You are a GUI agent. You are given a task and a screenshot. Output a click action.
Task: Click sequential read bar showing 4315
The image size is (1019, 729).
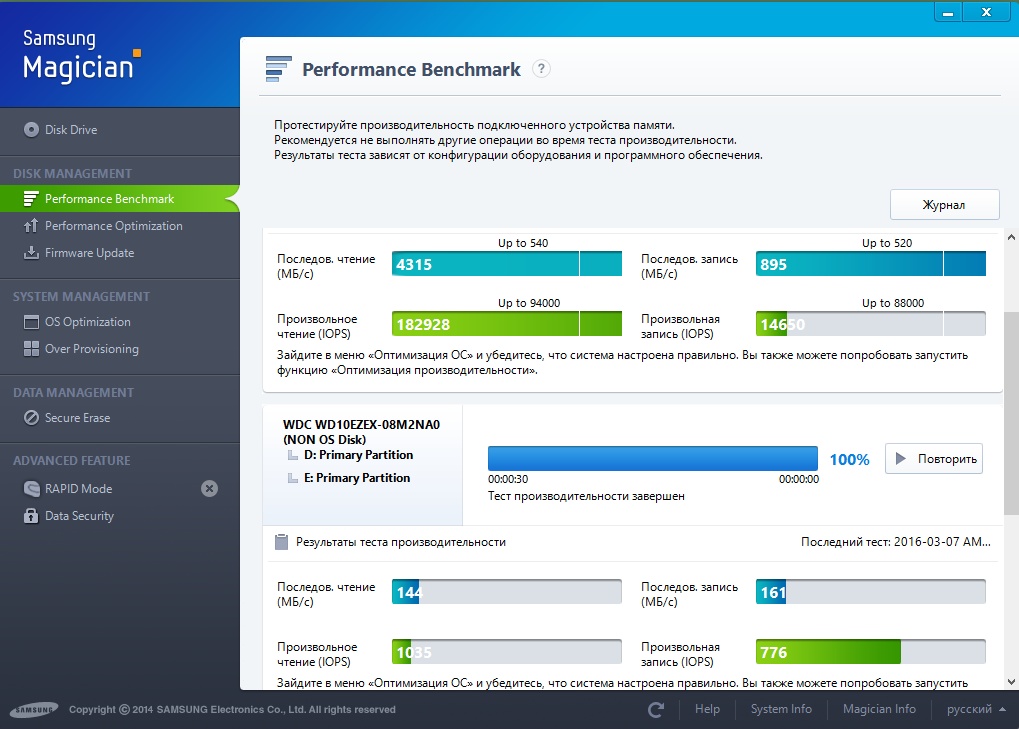click(x=507, y=264)
